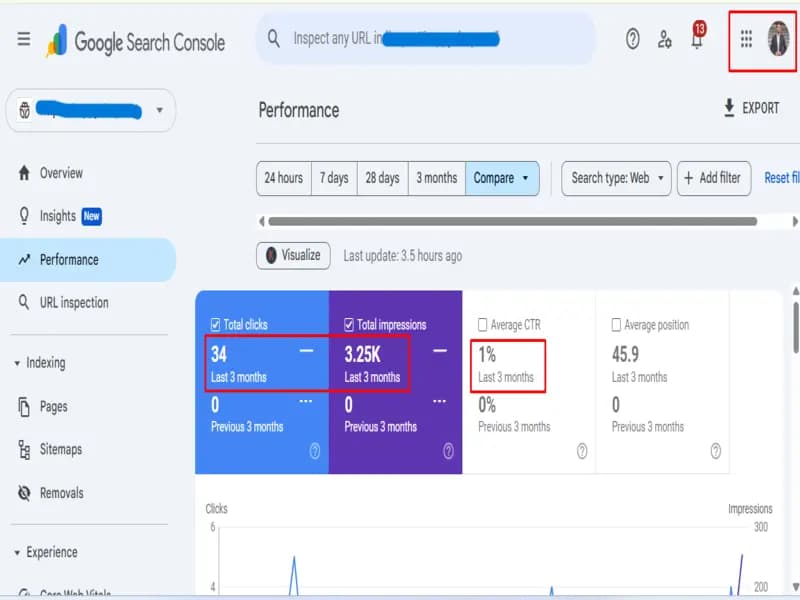800x600 pixels.
Task: Click the horizontal scrollbar under the filter bar
Action: click(513, 221)
